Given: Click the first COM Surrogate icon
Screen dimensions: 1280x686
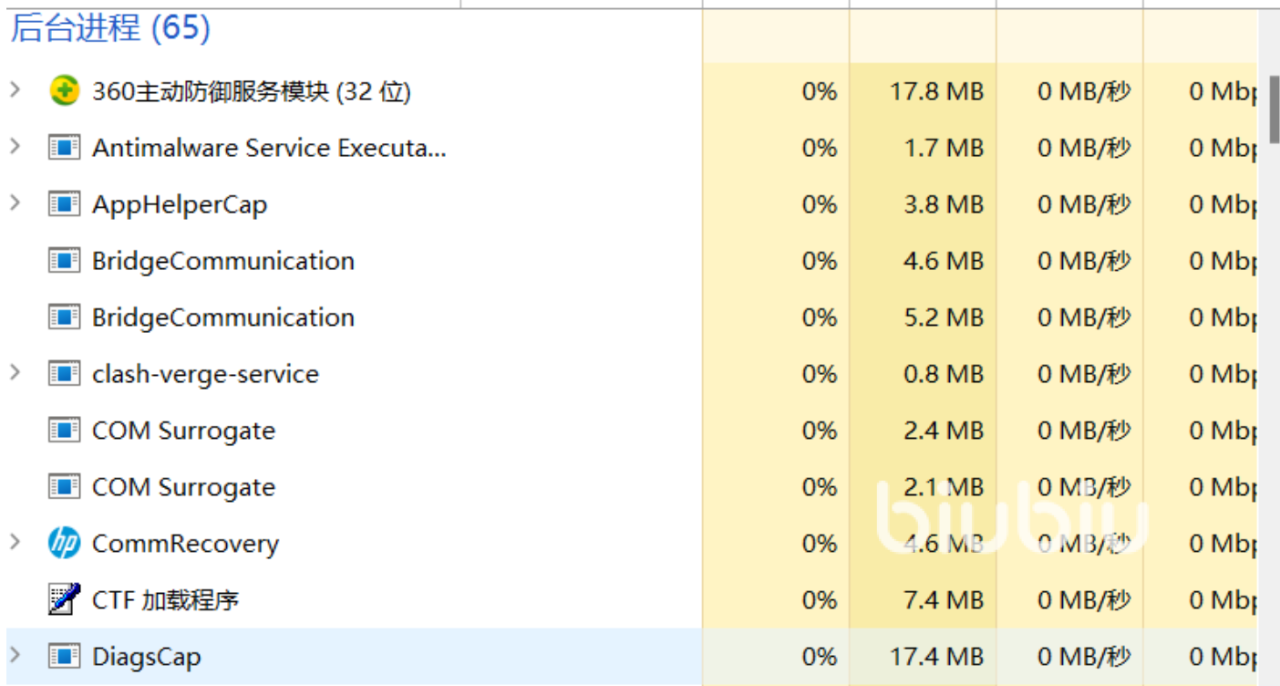Looking at the screenshot, I should (x=64, y=430).
